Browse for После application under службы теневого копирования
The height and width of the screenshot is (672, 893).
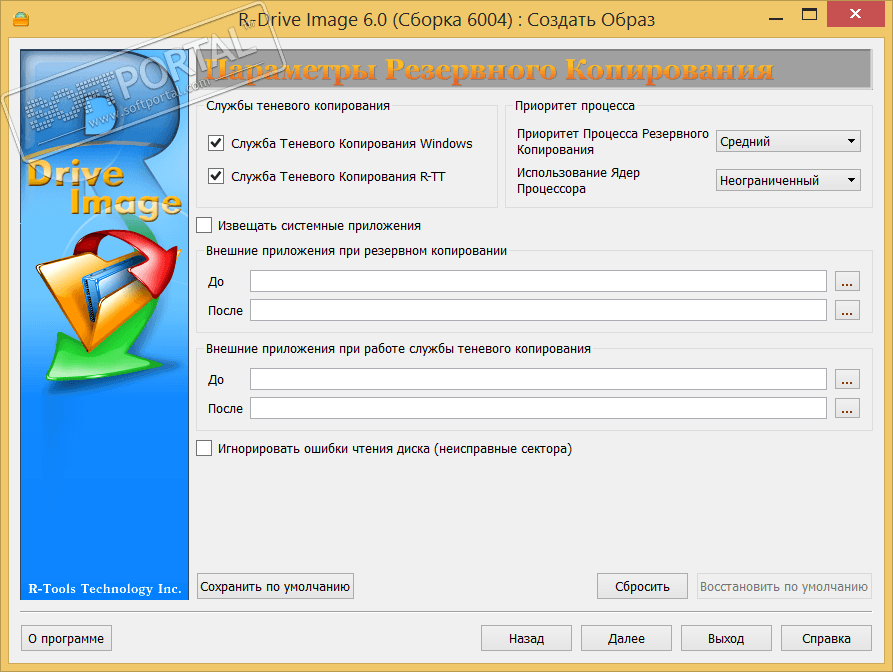(847, 408)
